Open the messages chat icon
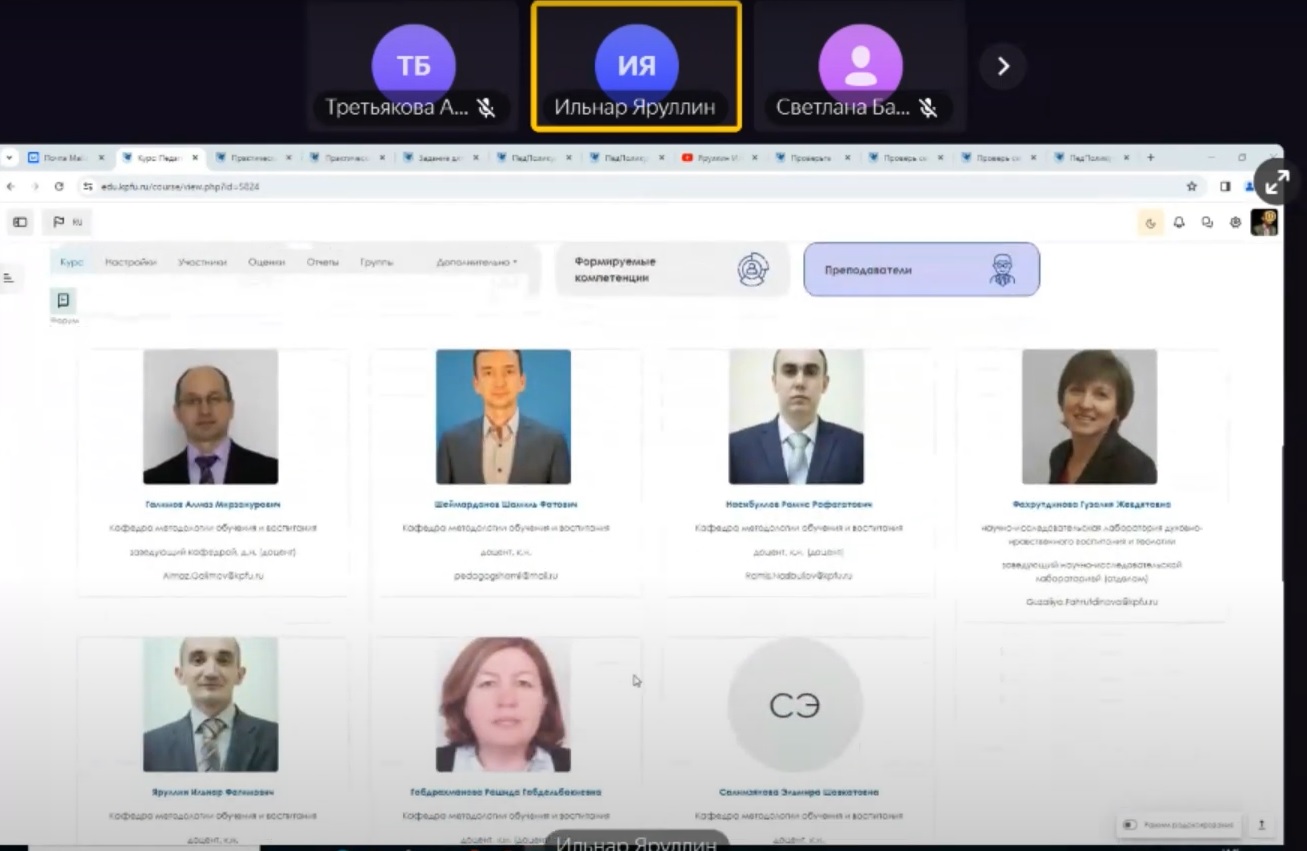The height and width of the screenshot is (851, 1307). [1207, 223]
